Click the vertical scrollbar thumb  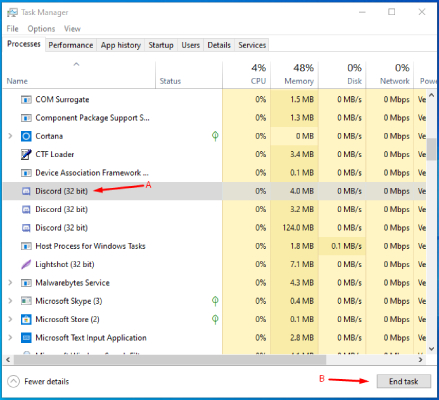tap(431, 149)
